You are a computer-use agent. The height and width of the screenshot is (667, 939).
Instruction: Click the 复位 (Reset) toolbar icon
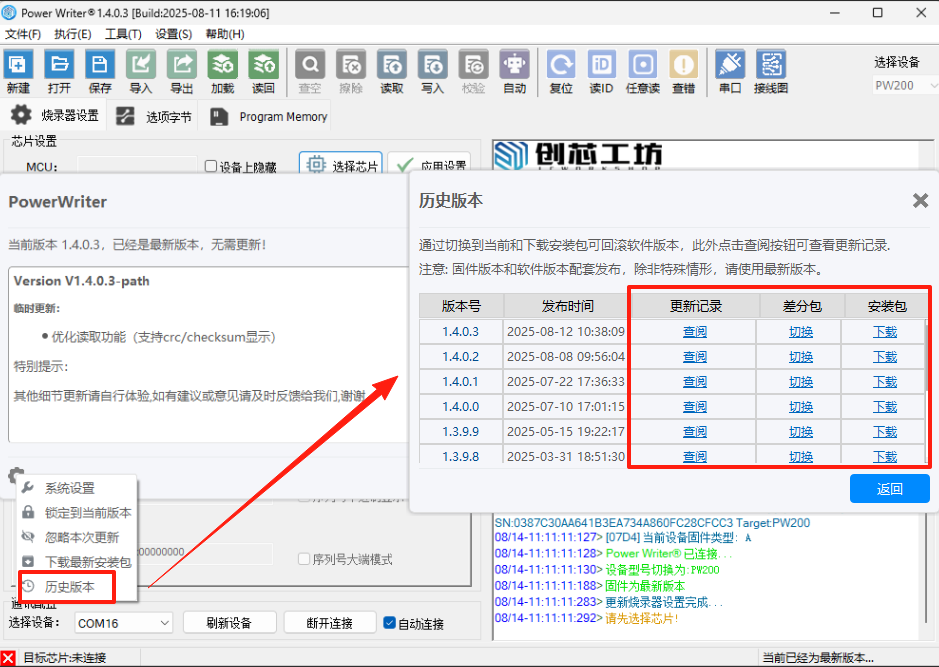click(561, 64)
